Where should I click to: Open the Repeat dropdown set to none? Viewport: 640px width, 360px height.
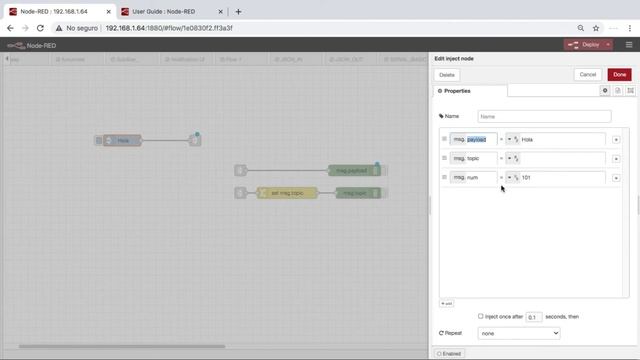point(519,333)
